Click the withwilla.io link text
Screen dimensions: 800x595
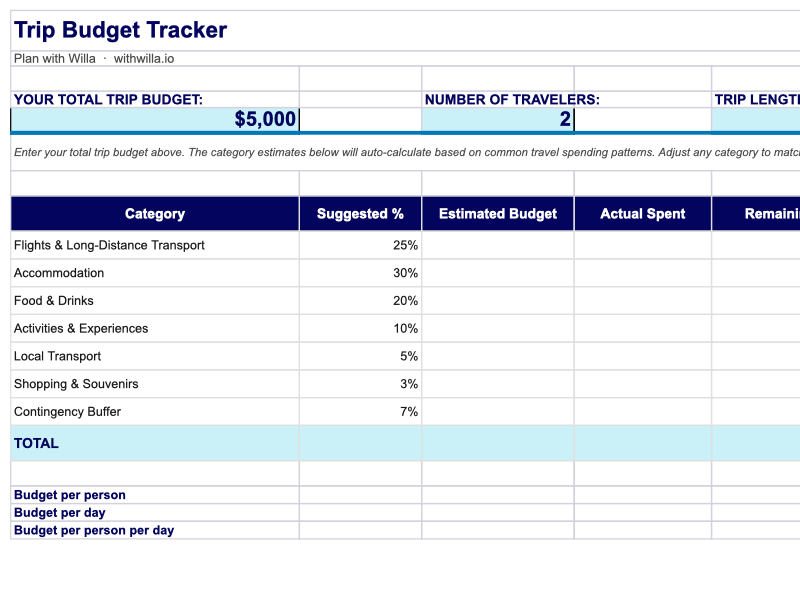click(144, 59)
